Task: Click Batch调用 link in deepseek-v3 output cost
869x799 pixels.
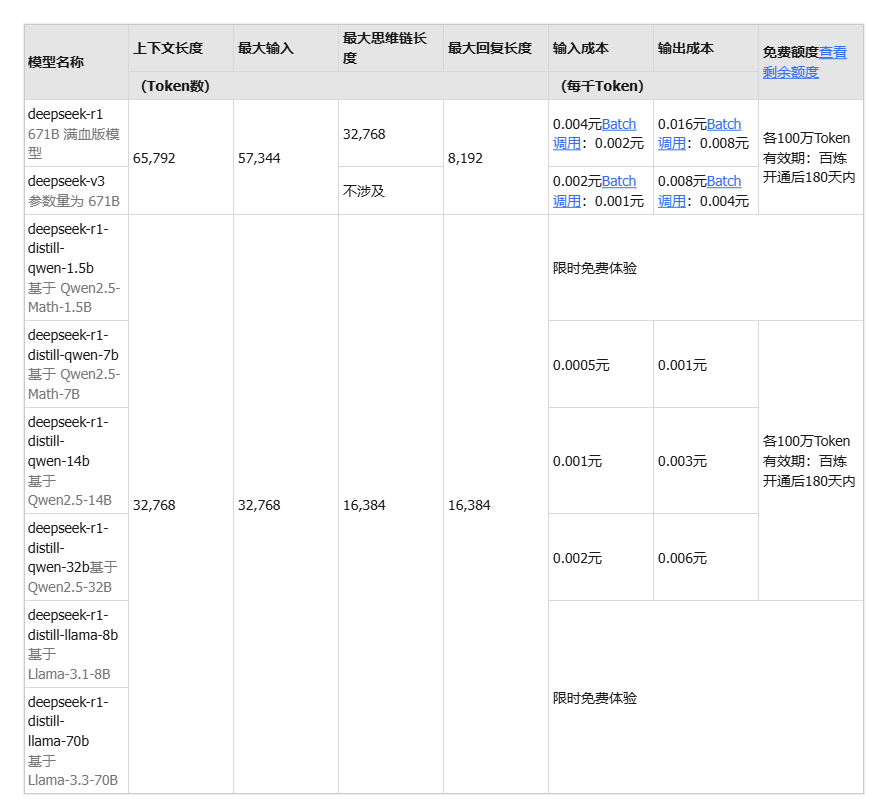Action: click(x=699, y=191)
